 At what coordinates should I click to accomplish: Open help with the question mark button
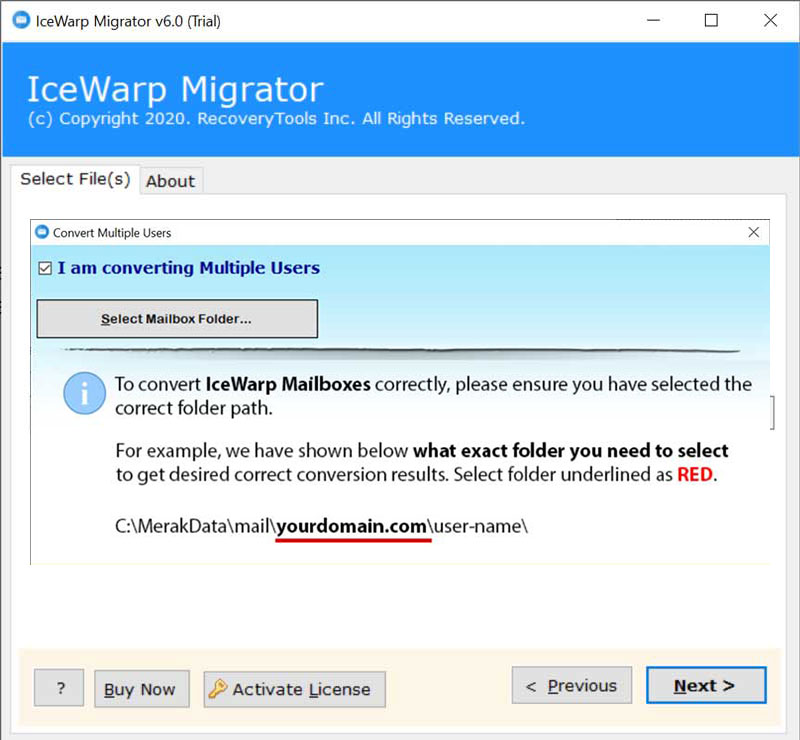tap(59, 688)
